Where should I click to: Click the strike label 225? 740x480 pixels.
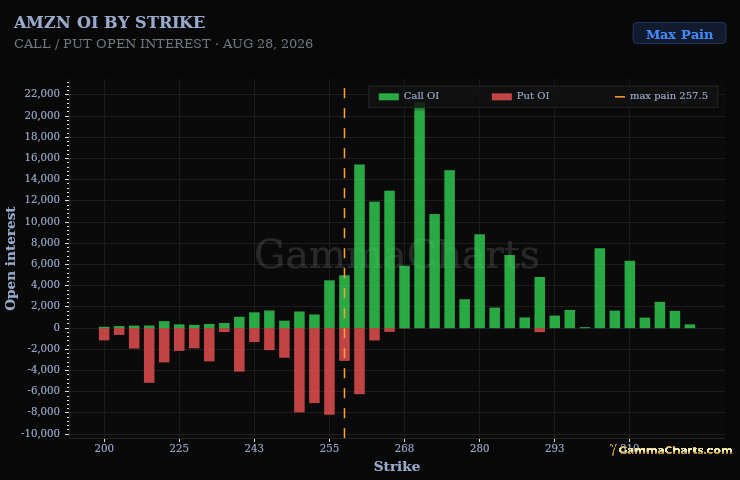[x=179, y=448]
